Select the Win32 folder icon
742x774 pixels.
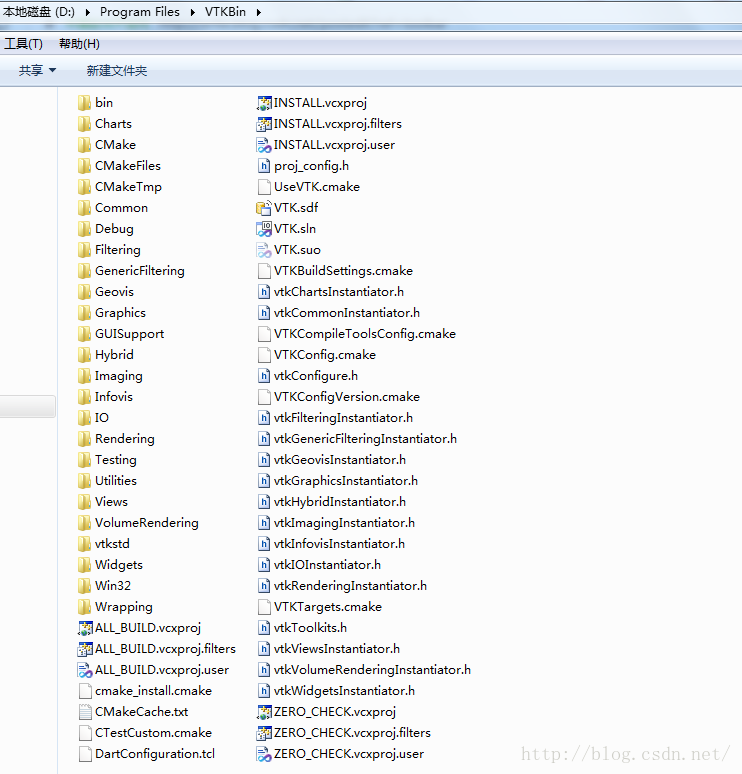[84, 586]
